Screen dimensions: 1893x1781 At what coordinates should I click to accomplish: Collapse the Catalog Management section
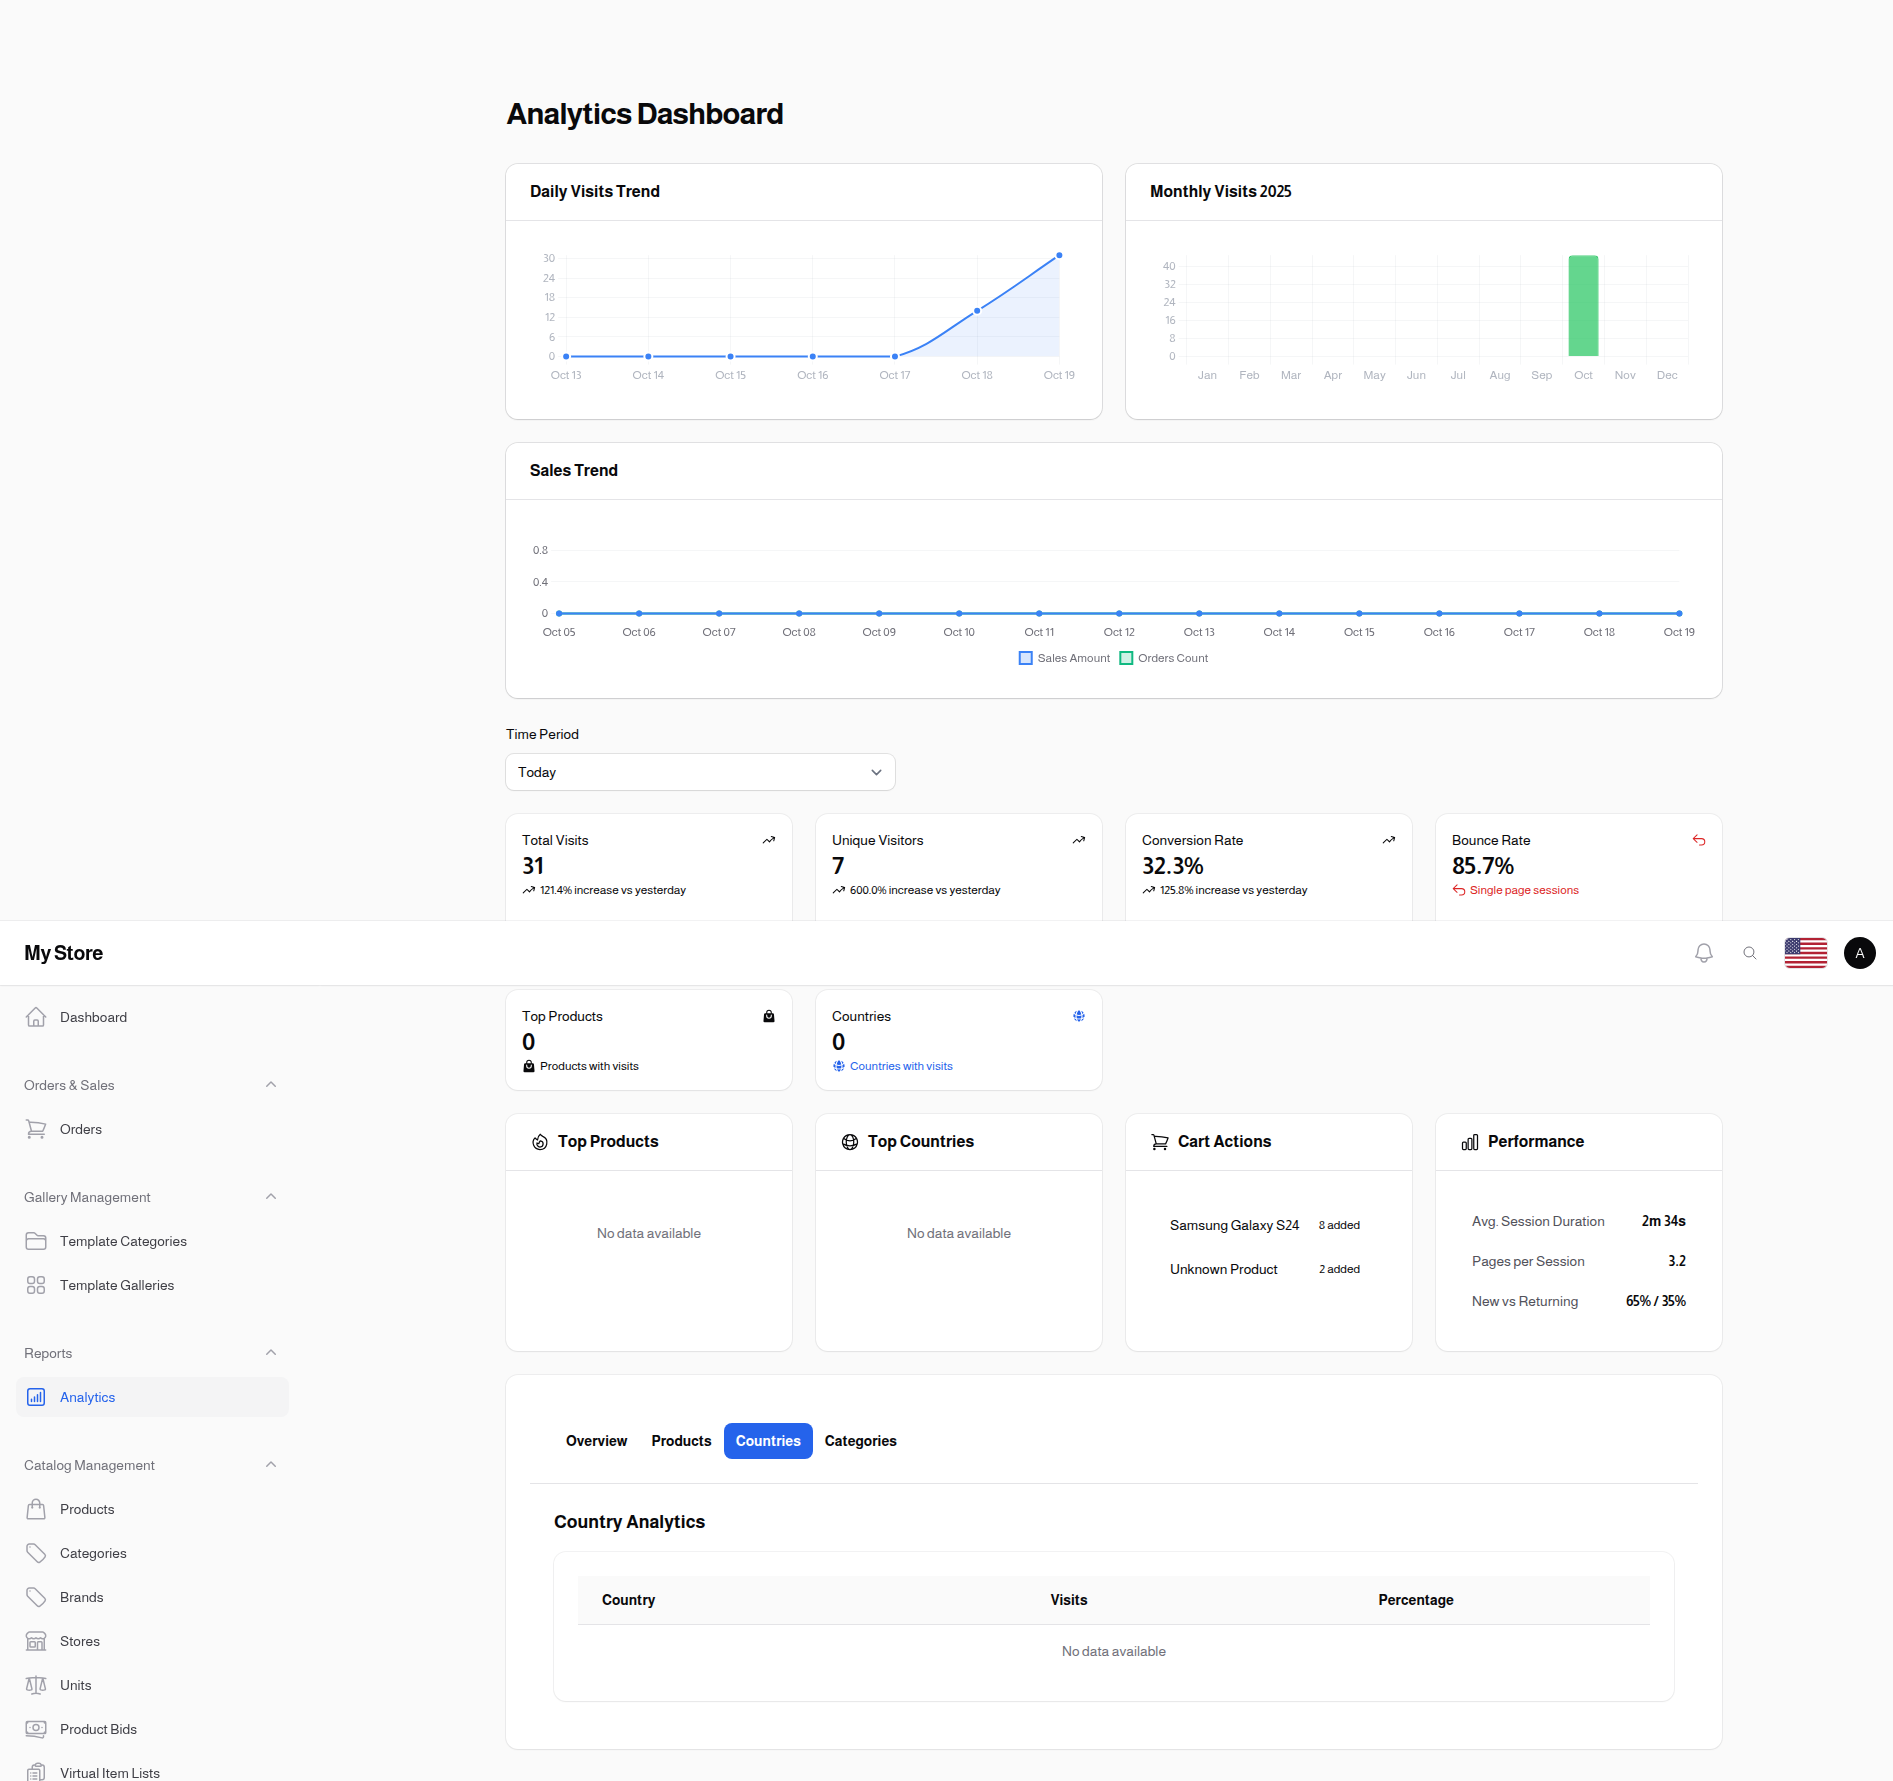271,1463
